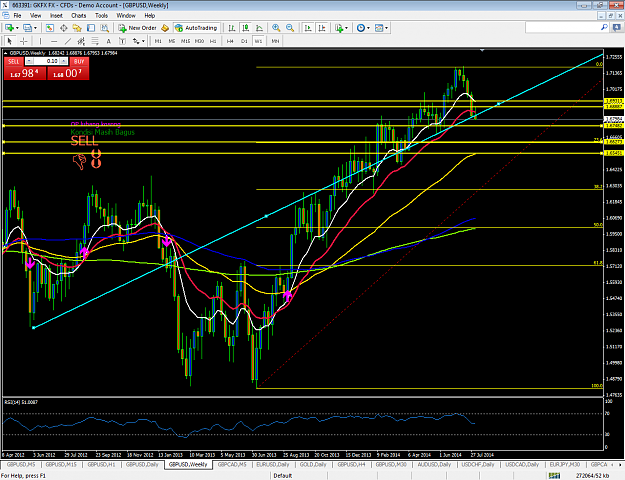Switch to Line Chart display

coord(259,28)
